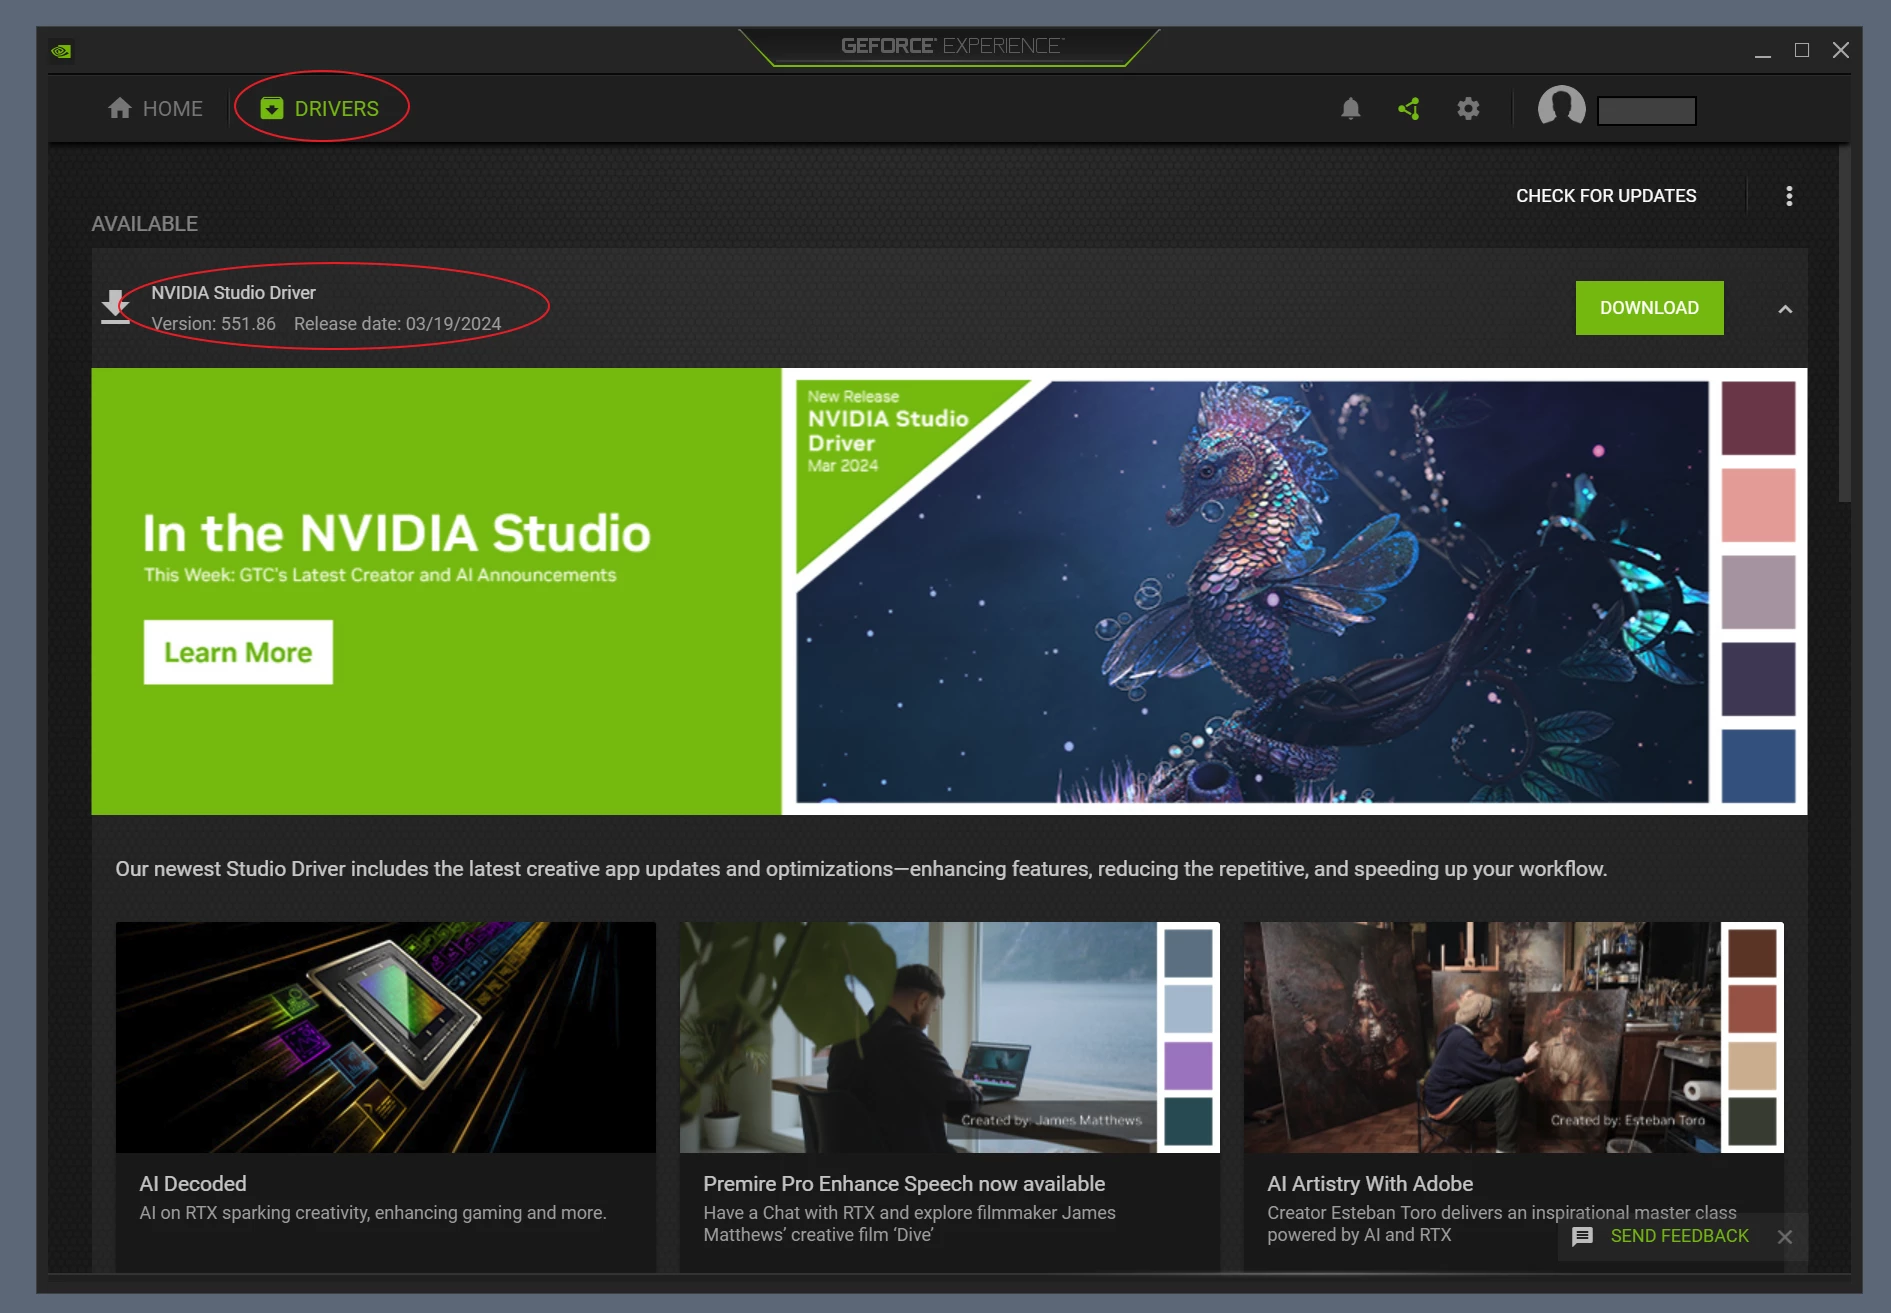Click the NVIDIA logo icon in title bar
This screenshot has height=1313, width=1891.
tap(61, 51)
